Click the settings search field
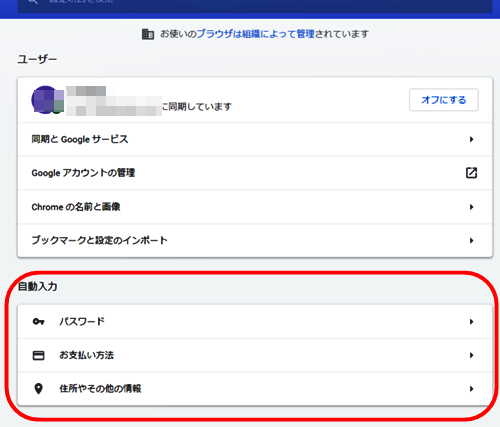Screen dimensions: 500x427 tap(255, 6)
